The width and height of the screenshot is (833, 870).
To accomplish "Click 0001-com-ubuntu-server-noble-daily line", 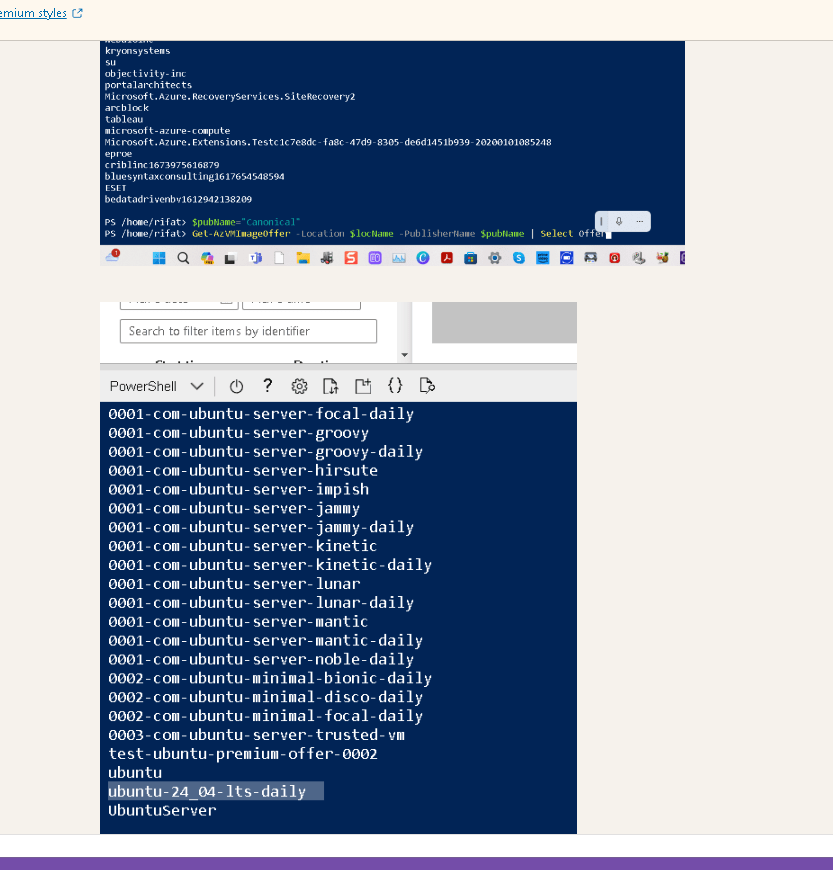I will (261, 659).
